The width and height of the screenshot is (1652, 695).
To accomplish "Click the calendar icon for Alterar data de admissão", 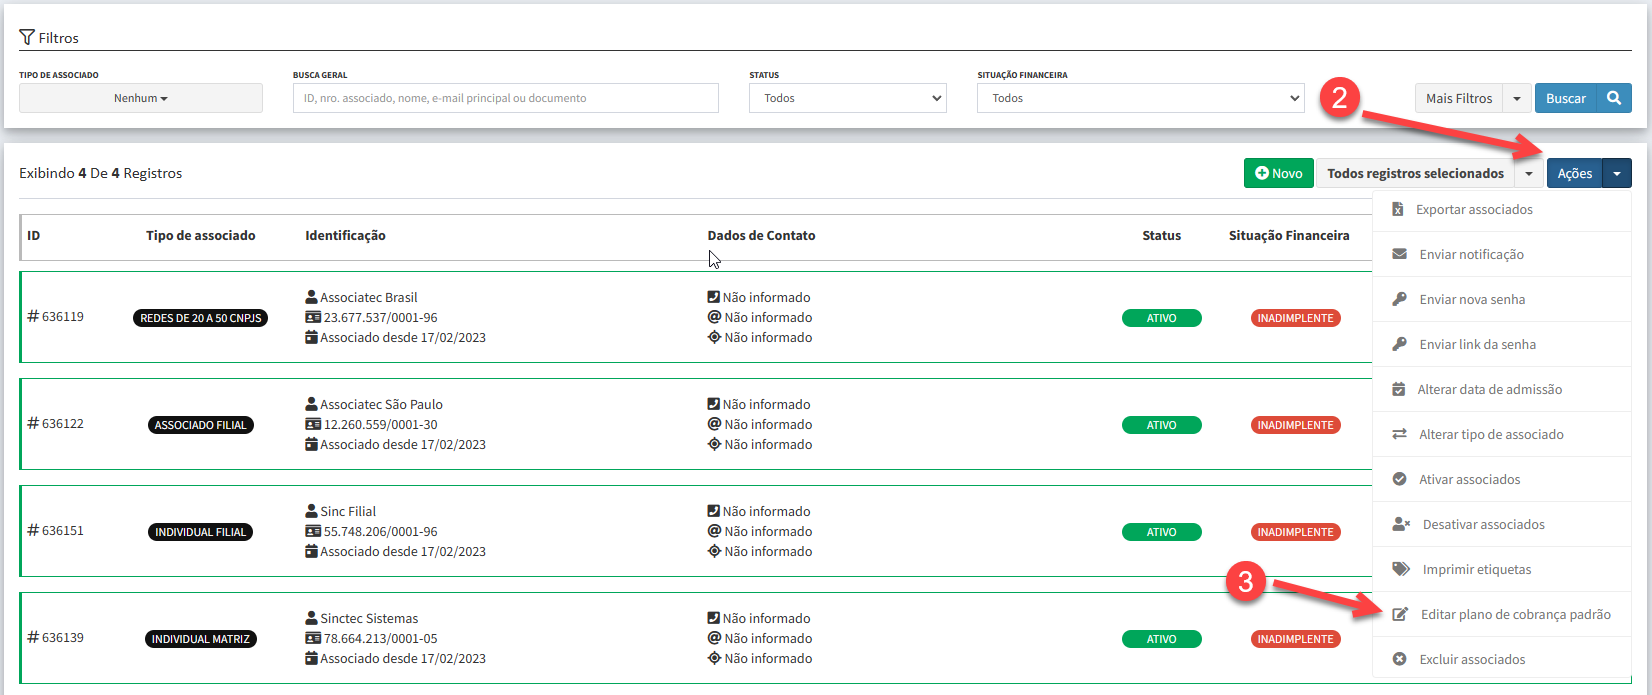I will [1399, 389].
